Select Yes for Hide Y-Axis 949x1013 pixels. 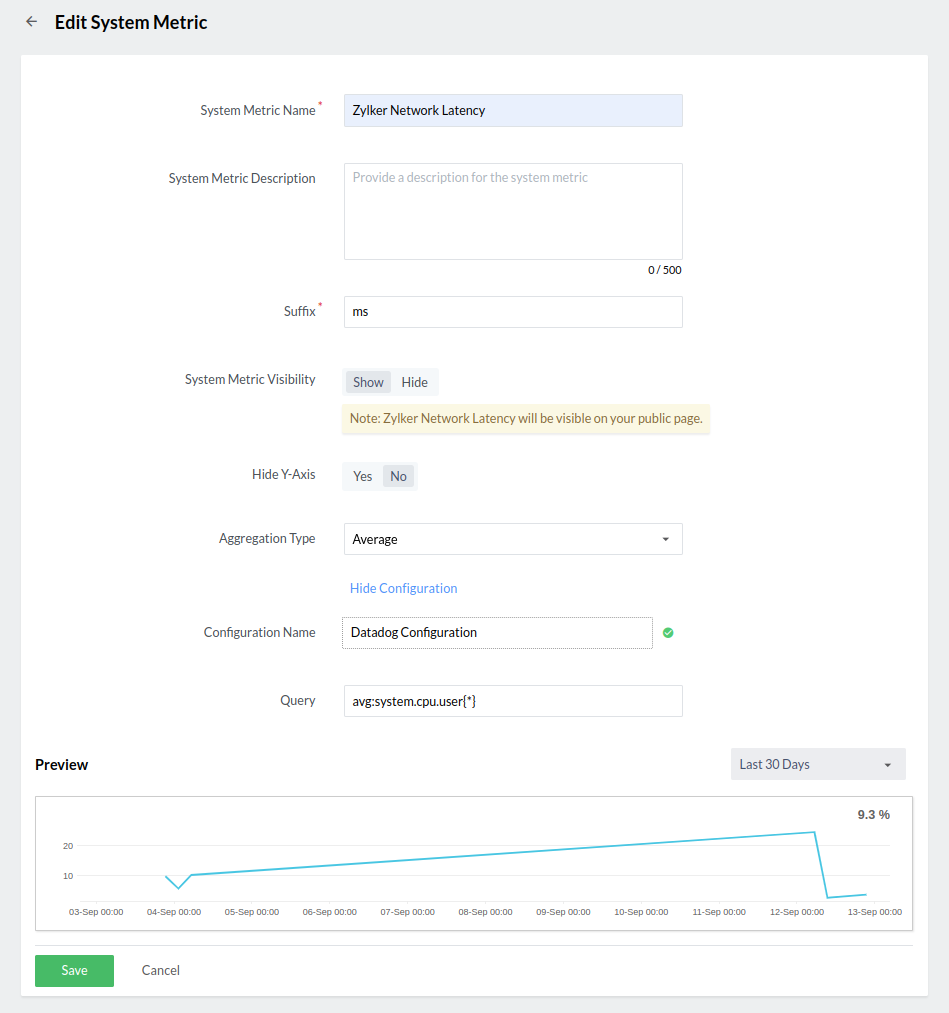(362, 476)
